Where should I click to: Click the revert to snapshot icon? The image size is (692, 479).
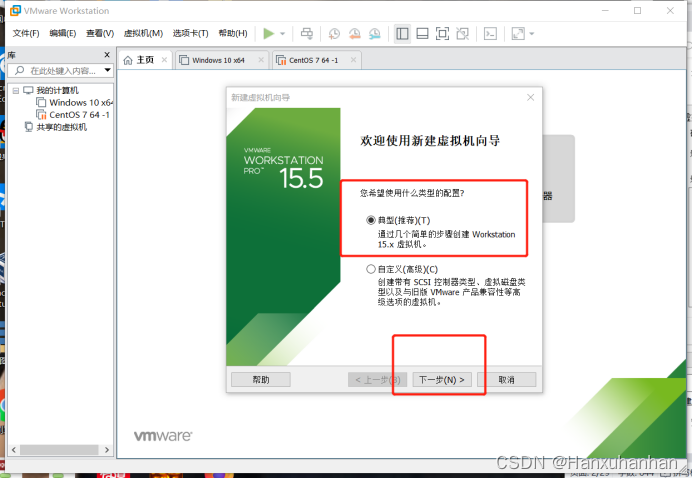[354, 34]
